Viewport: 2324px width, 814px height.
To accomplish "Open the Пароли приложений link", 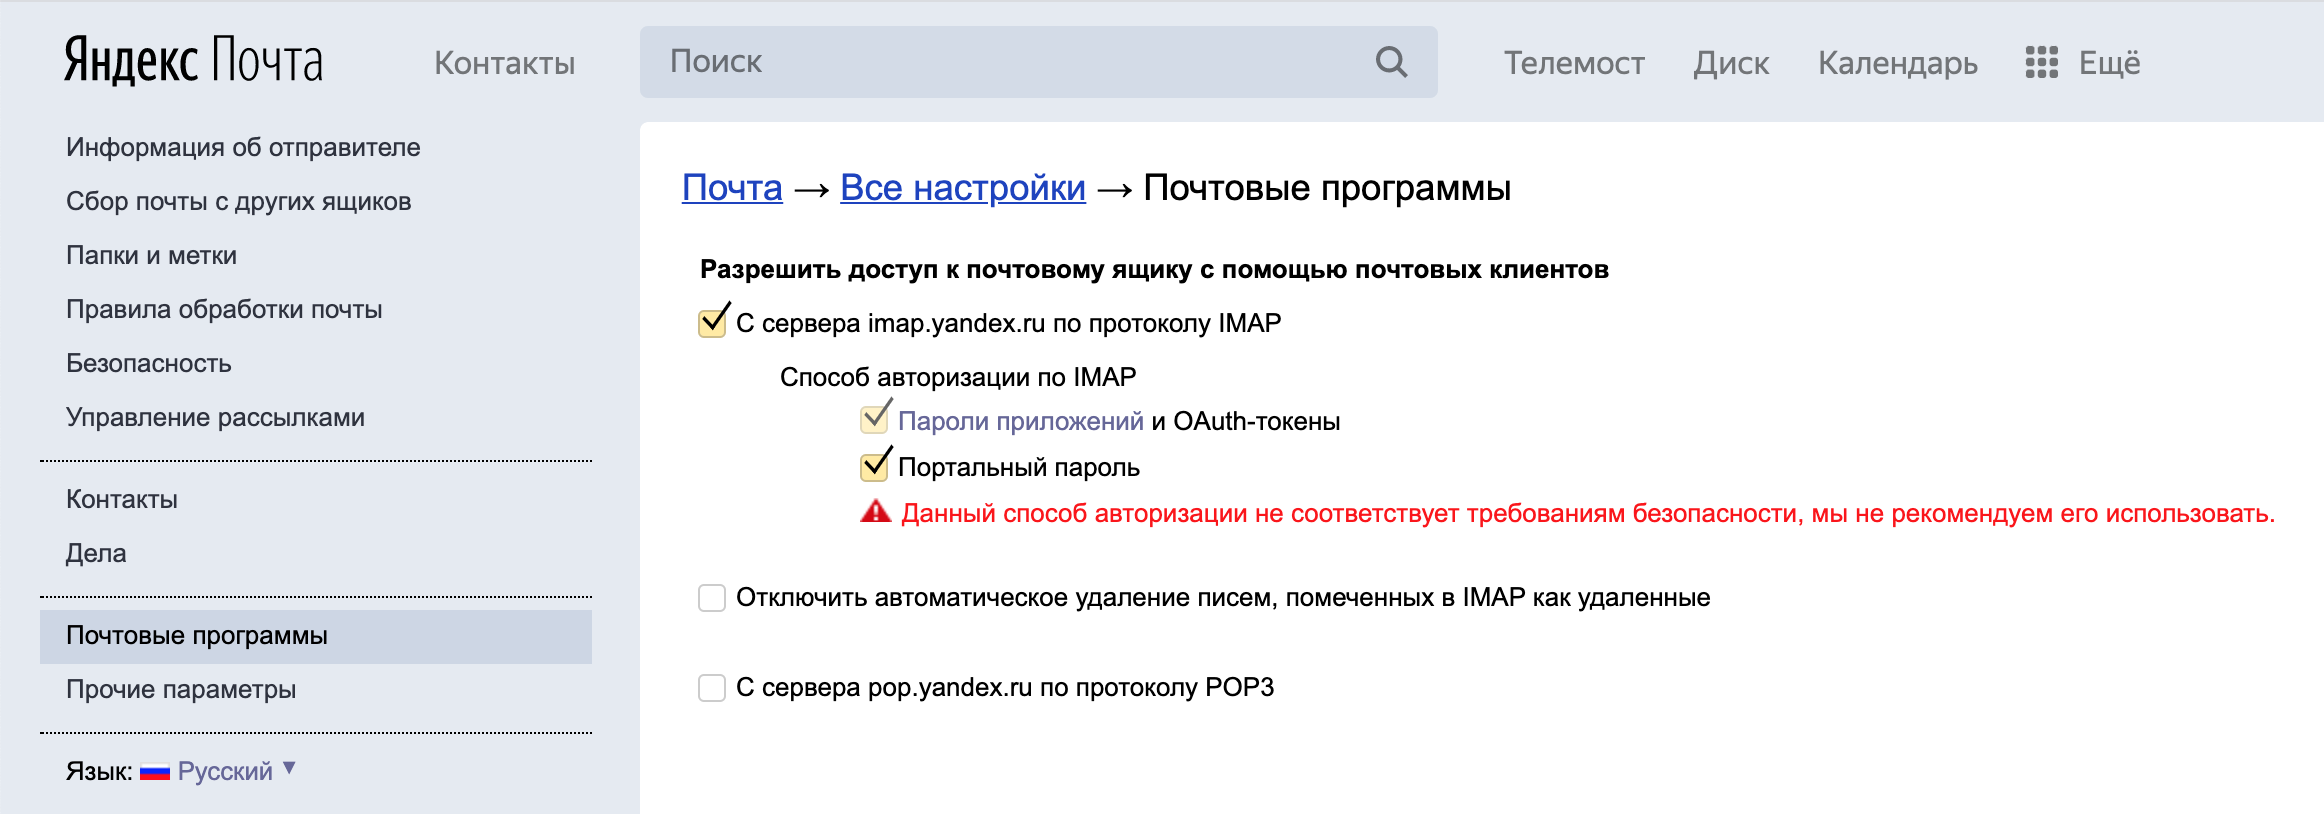I will click(x=1020, y=421).
